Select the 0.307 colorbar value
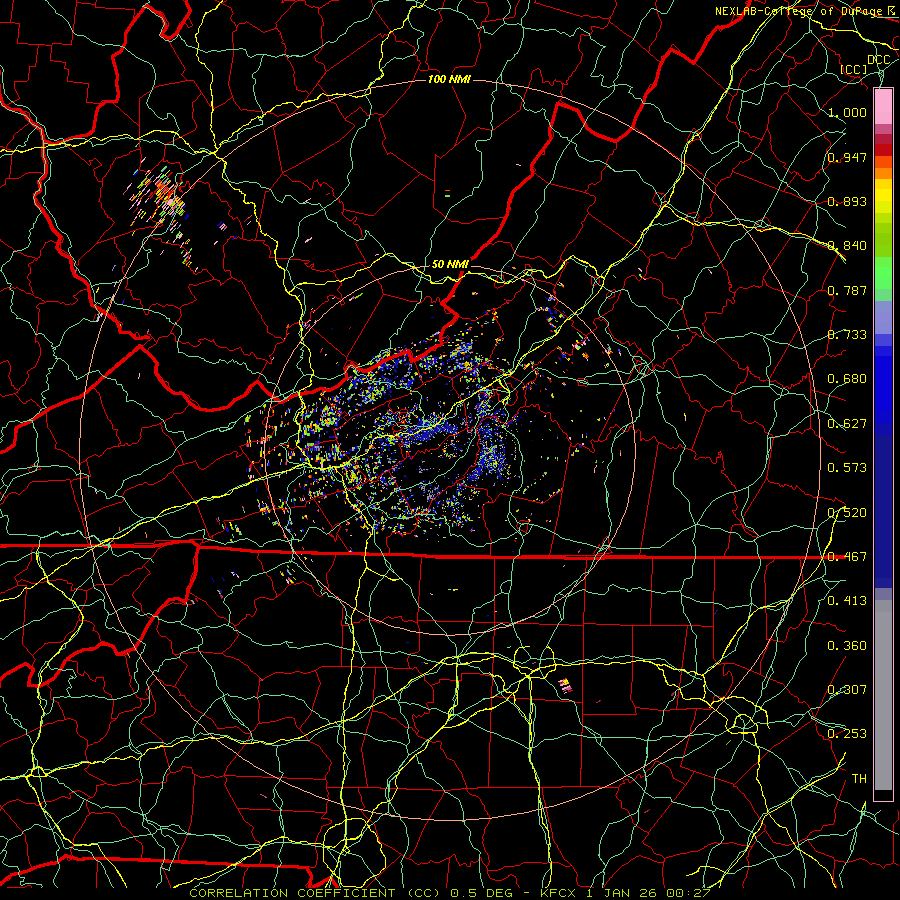 pyautogui.click(x=847, y=689)
